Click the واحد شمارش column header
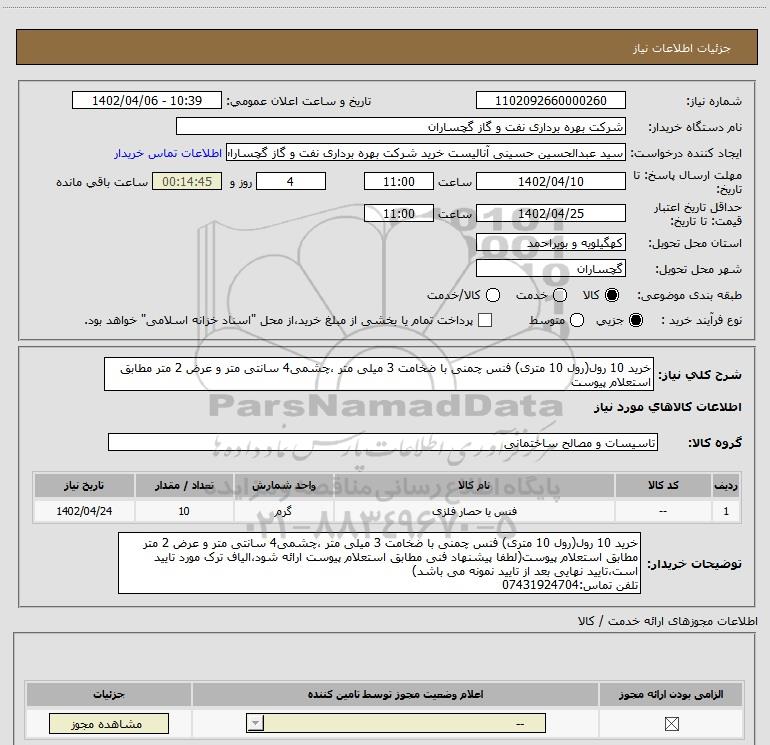 (x=283, y=485)
